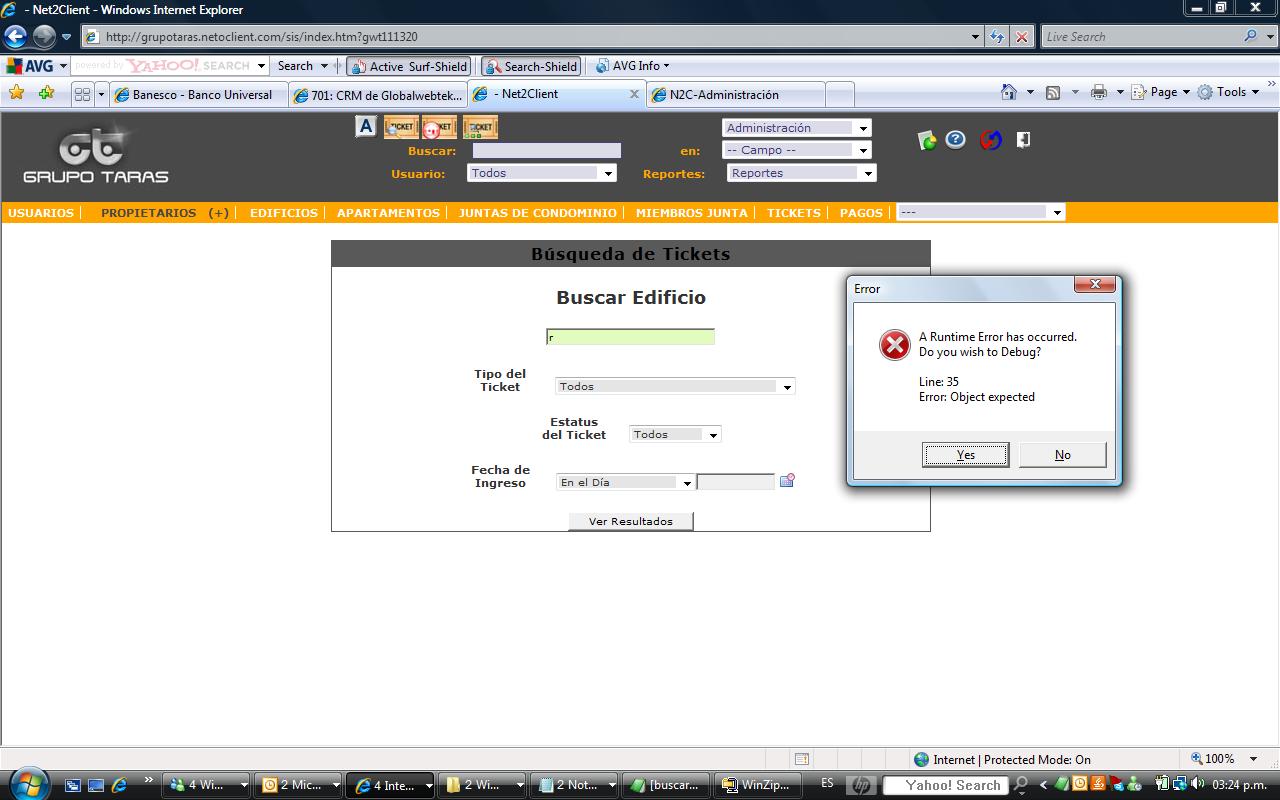
Task: Open the Fecha de Ingreso 'En el Día' dropdown
Action: (x=625, y=482)
